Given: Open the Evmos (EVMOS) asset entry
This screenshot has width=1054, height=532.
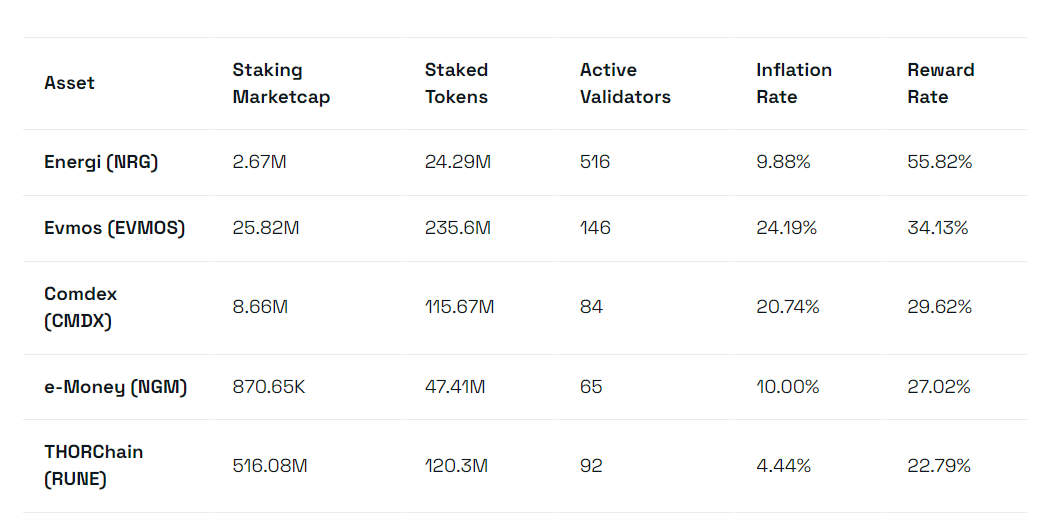Looking at the screenshot, I should [114, 228].
